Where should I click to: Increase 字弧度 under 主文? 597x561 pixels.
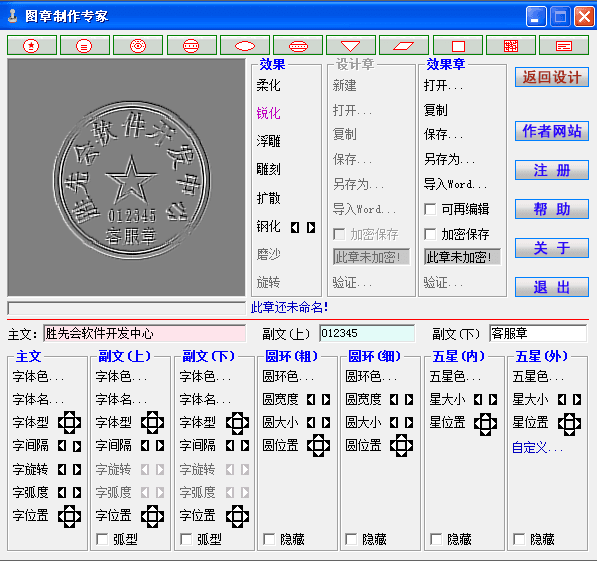click(77, 492)
